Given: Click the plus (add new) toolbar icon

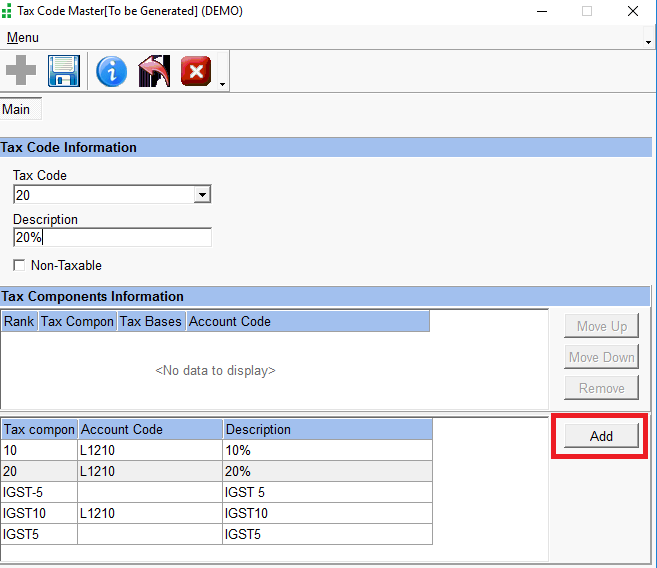Looking at the screenshot, I should point(21,72).
